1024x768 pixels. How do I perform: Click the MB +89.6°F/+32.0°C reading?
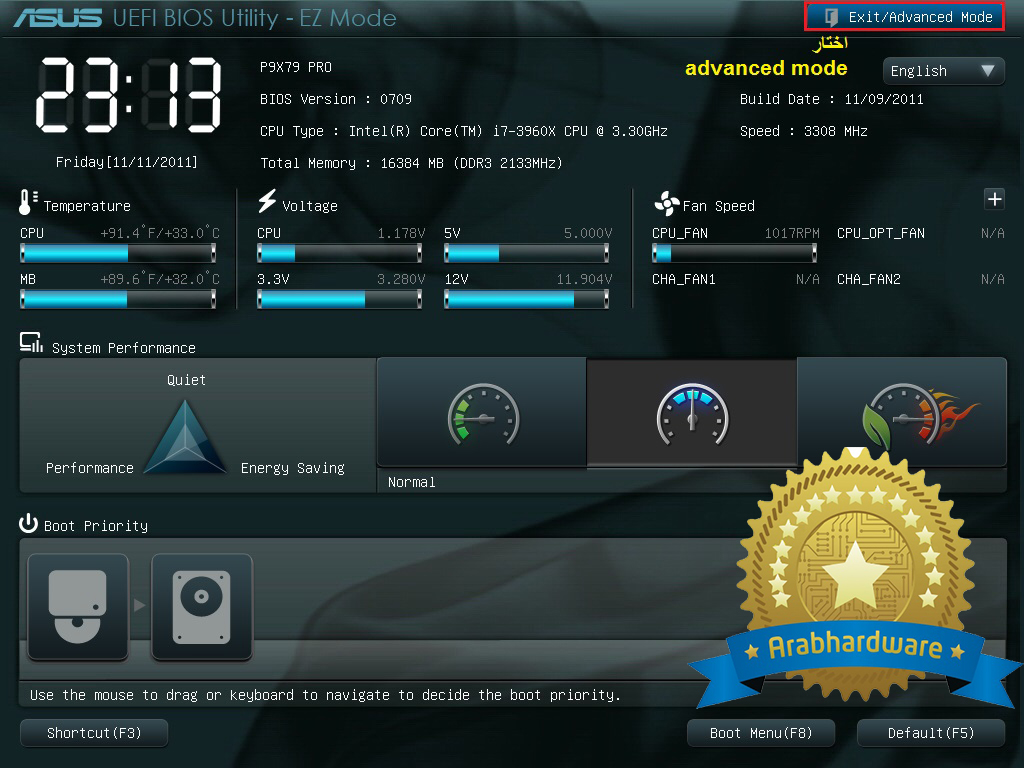click(x=160, y=280)
